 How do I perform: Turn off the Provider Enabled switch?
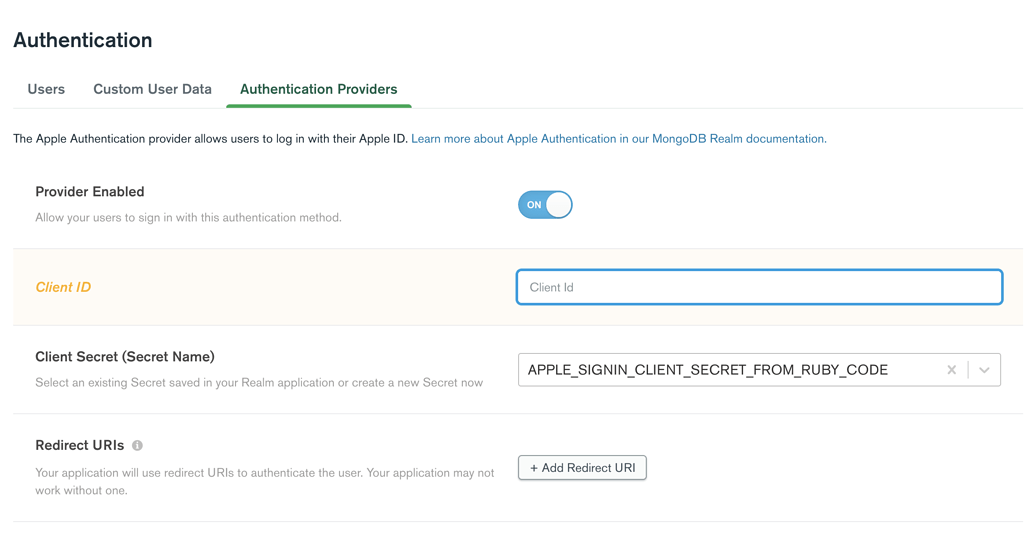click(545, 205)
